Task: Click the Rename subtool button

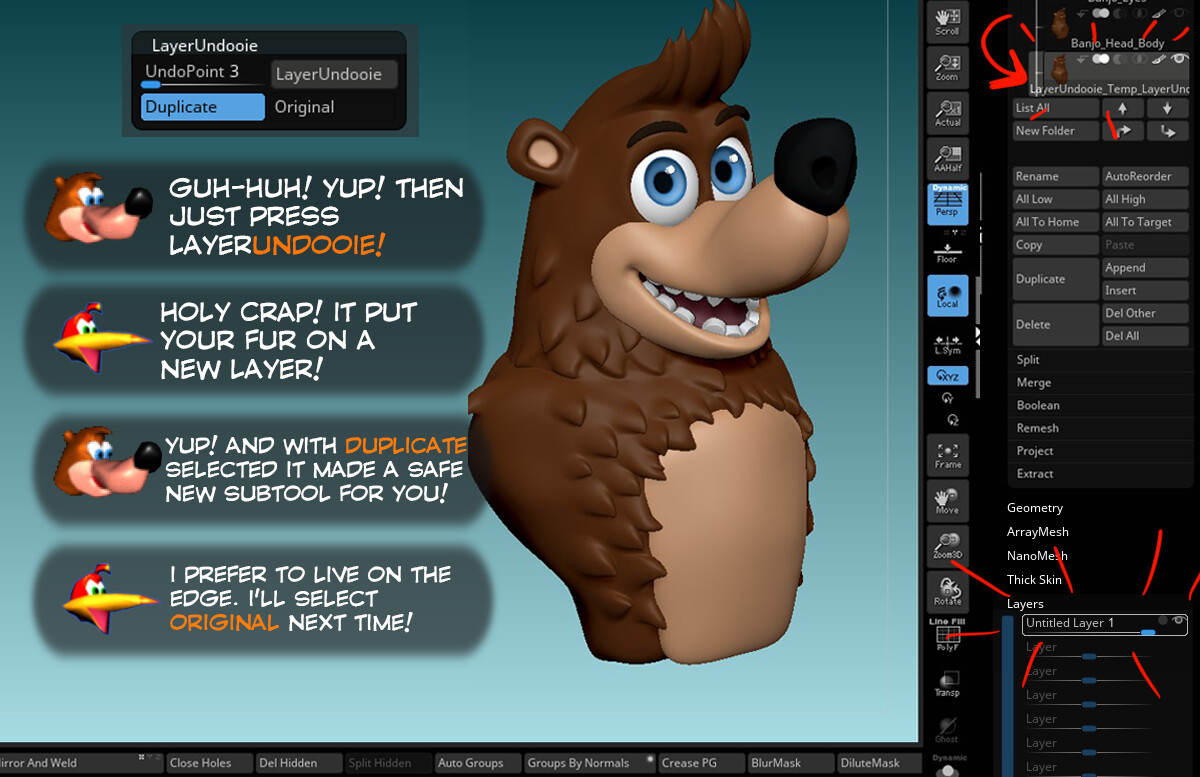Action: (1056, 176)
